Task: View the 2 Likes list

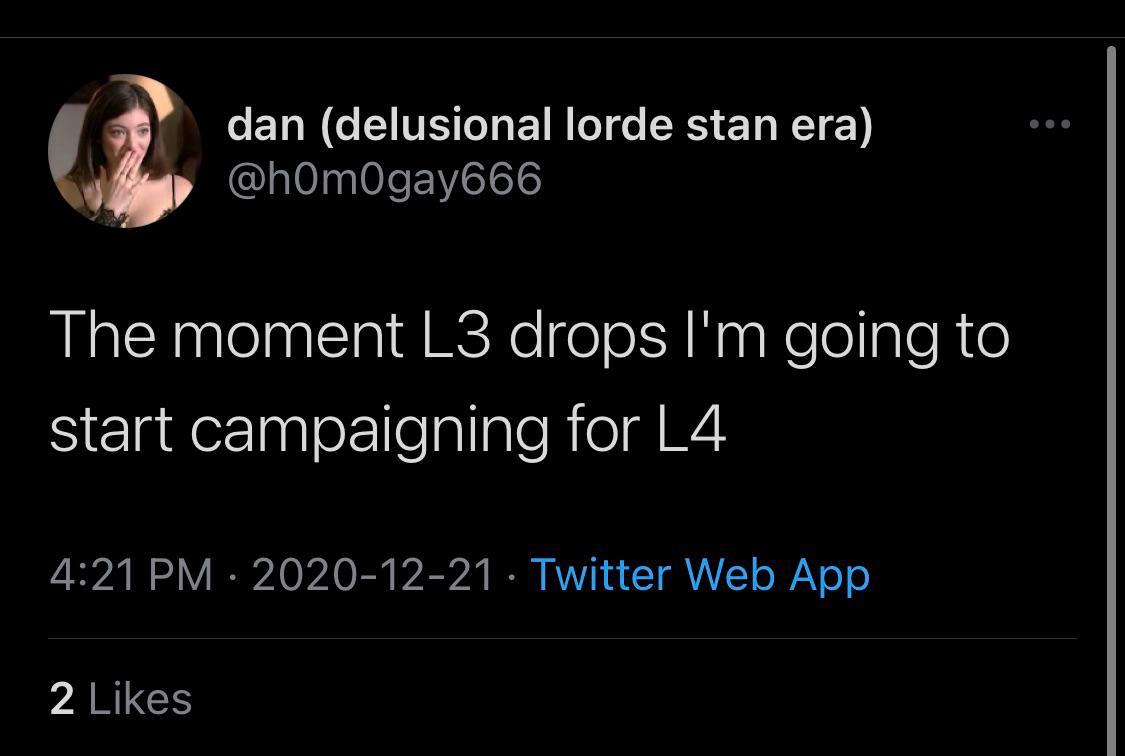Action: pos(121,699)
